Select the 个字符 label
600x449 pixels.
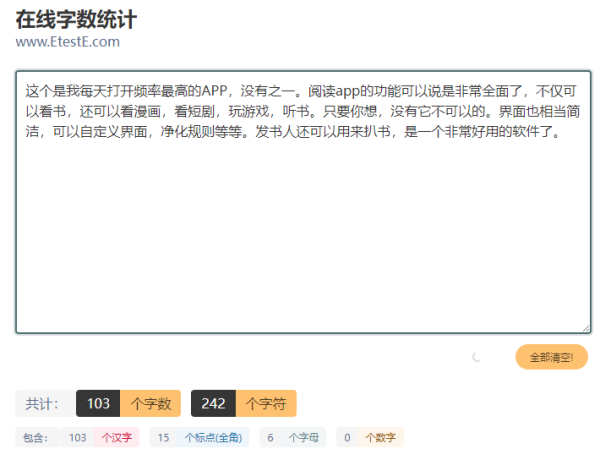(x=266, y=403)
